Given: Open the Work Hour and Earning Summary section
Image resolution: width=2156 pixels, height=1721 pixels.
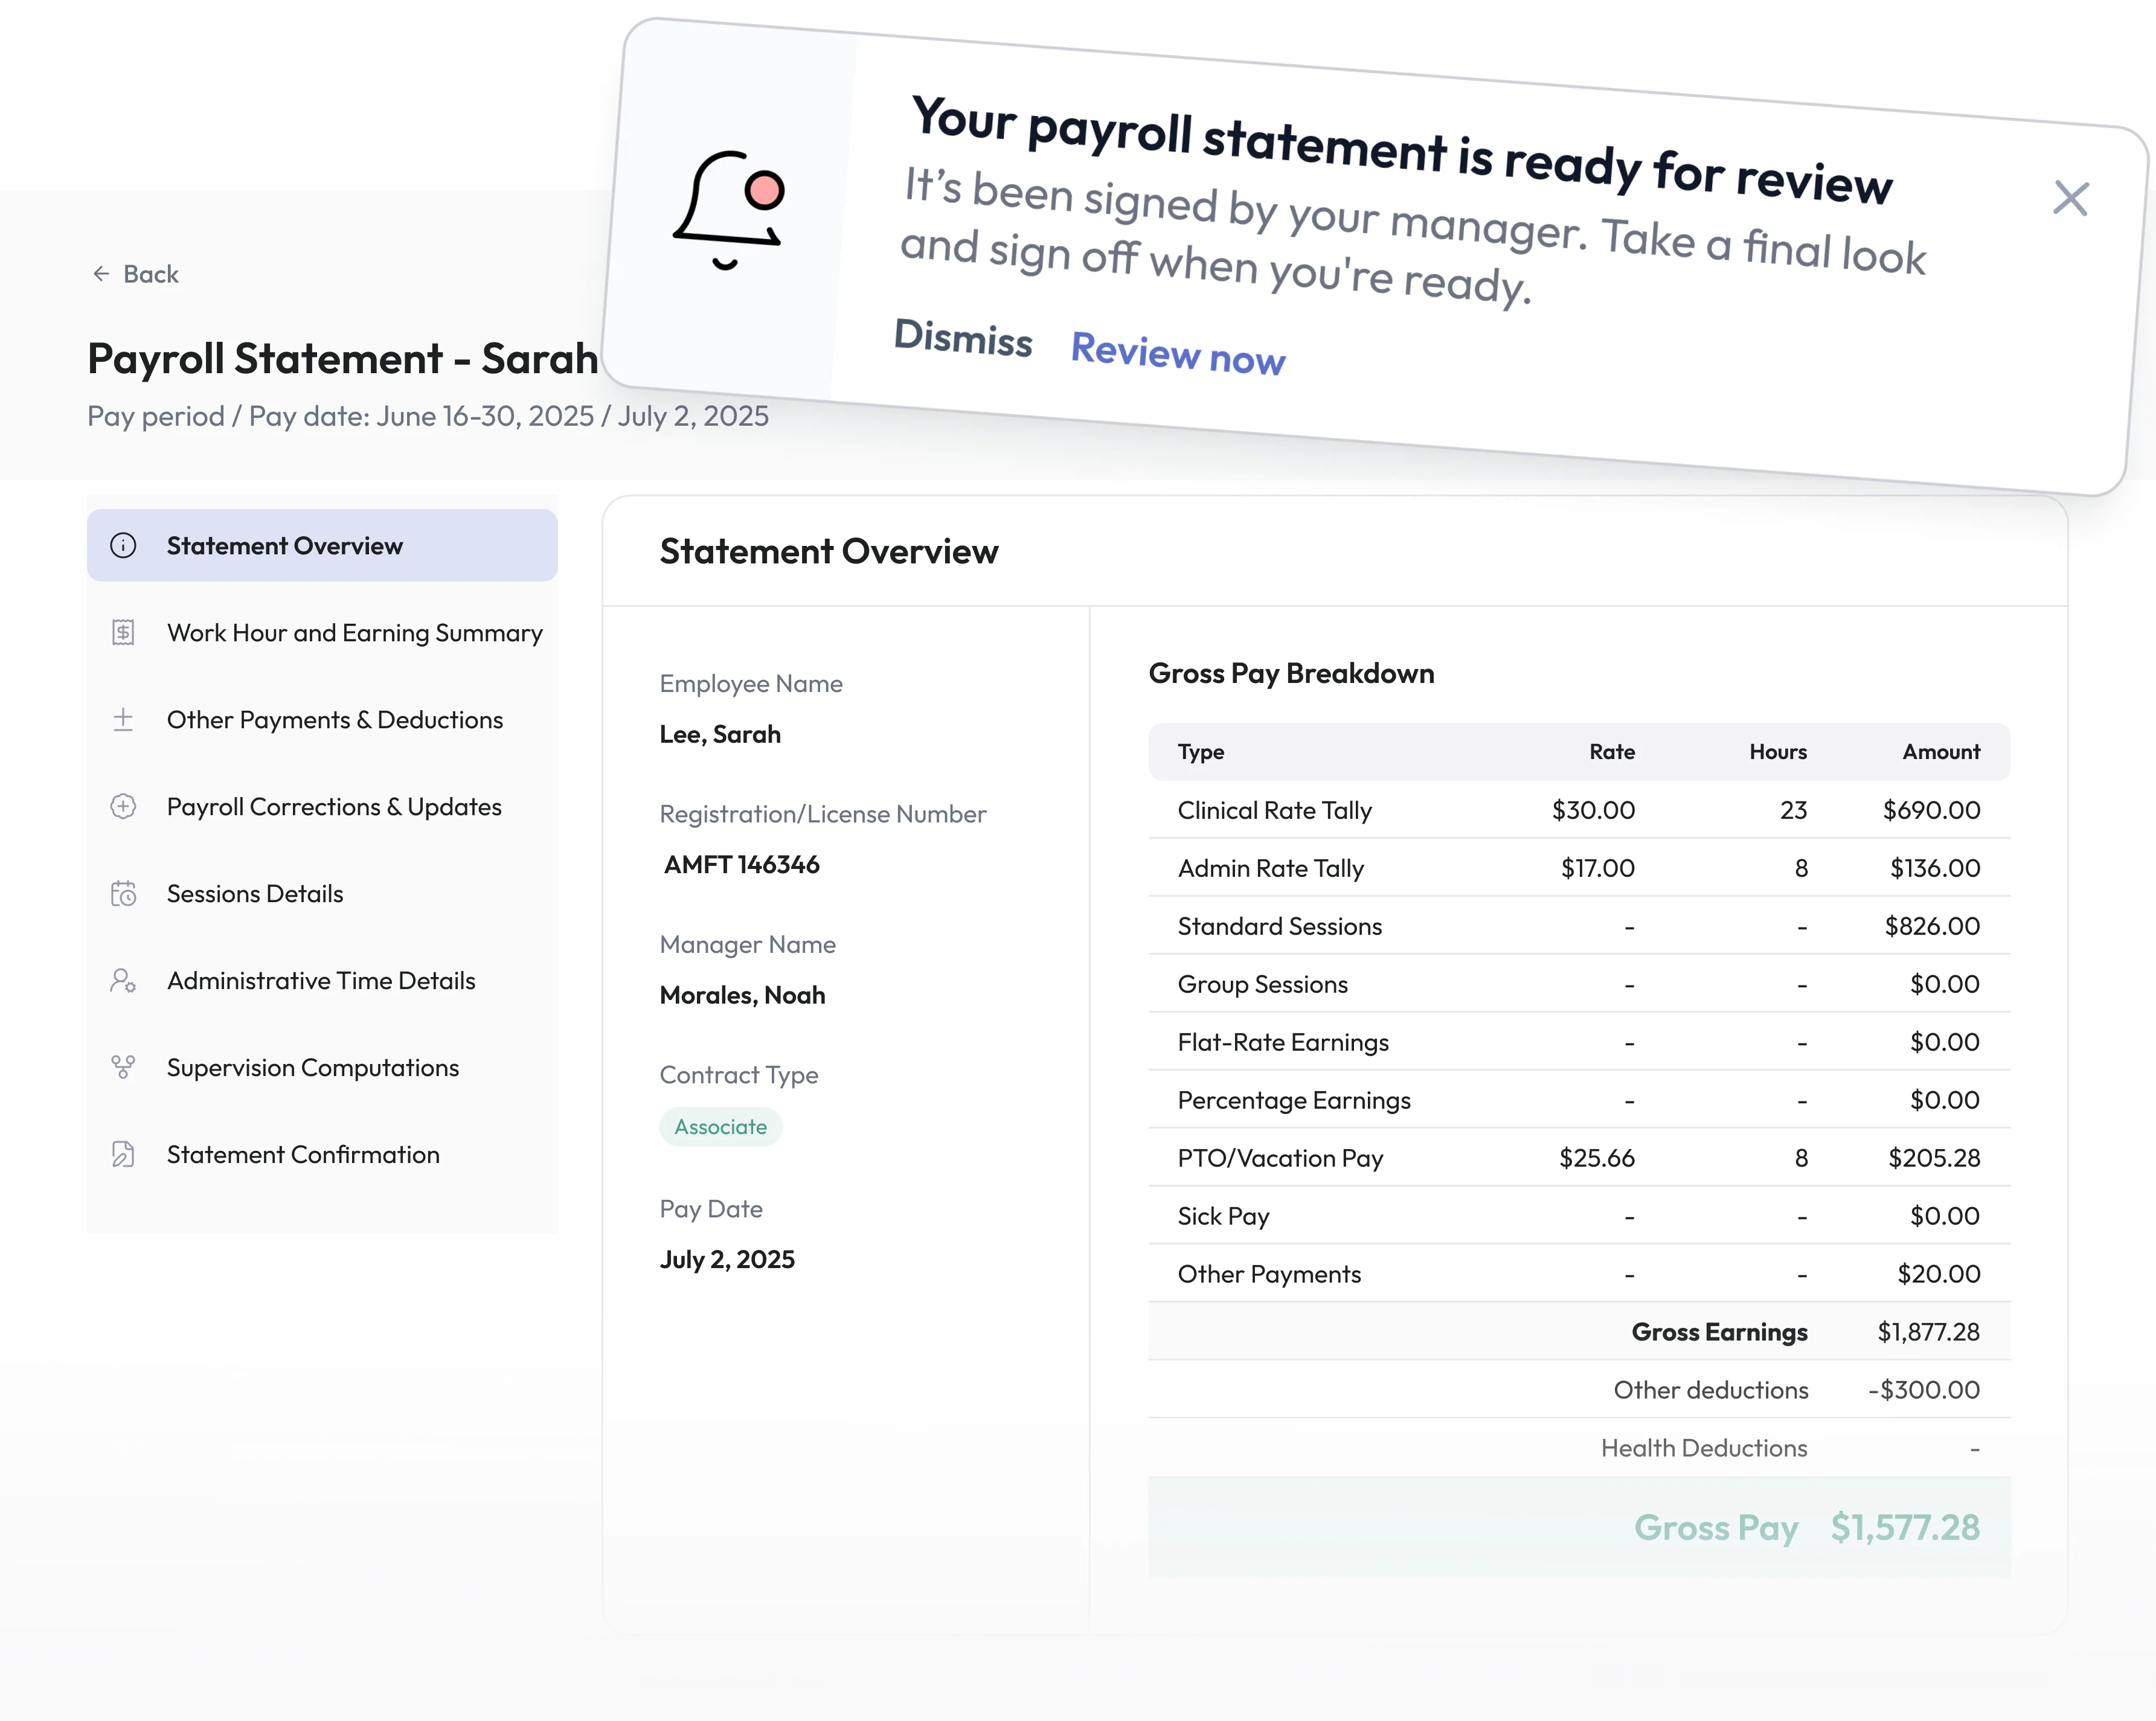Looking at the screenshot, I should [354, 633].
